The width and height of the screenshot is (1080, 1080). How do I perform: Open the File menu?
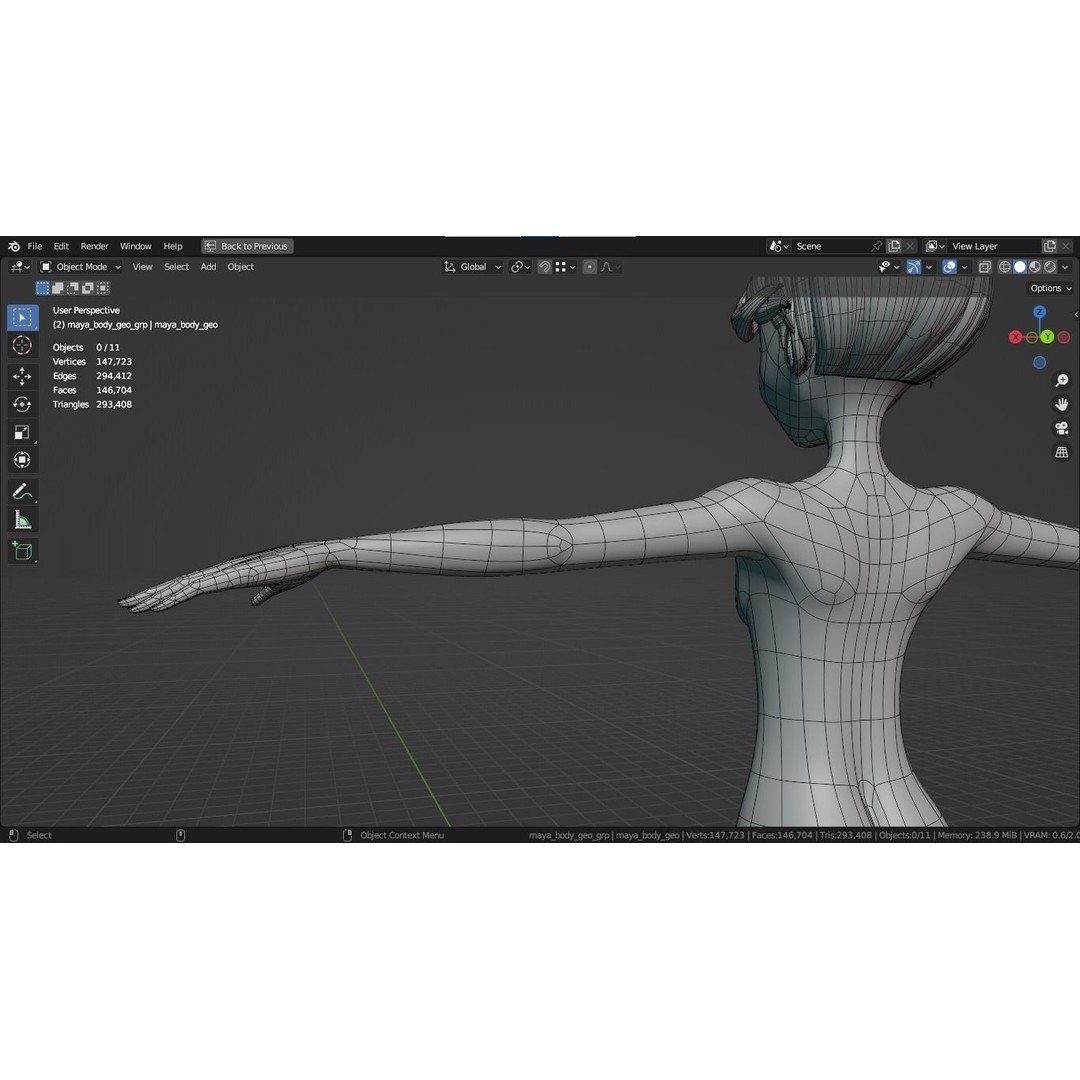coord(34,246)
